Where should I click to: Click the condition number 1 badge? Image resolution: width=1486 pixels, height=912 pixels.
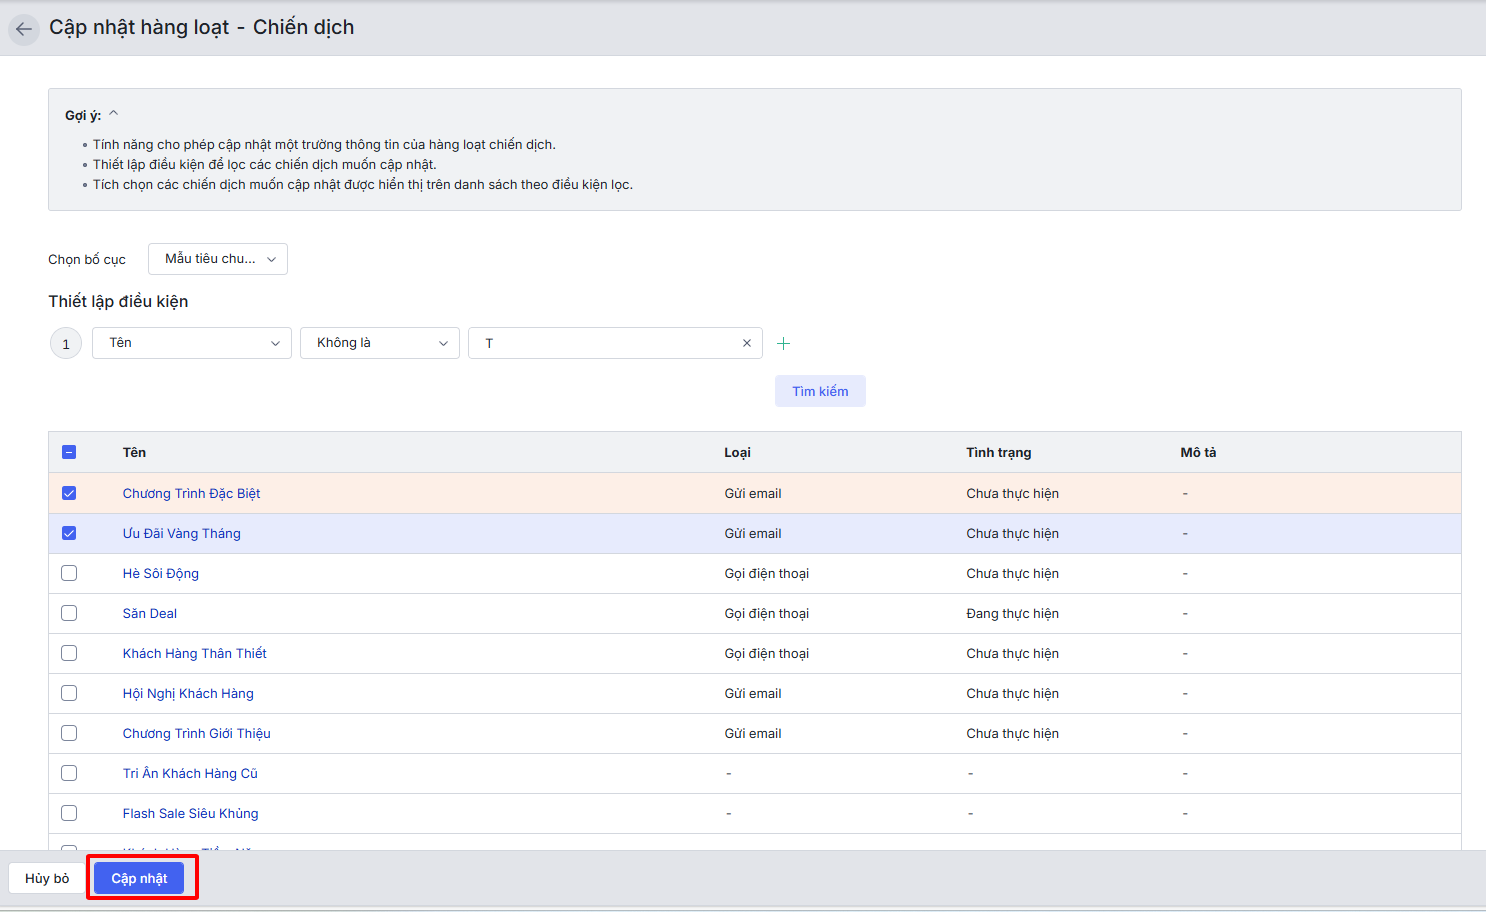(66, 344)
